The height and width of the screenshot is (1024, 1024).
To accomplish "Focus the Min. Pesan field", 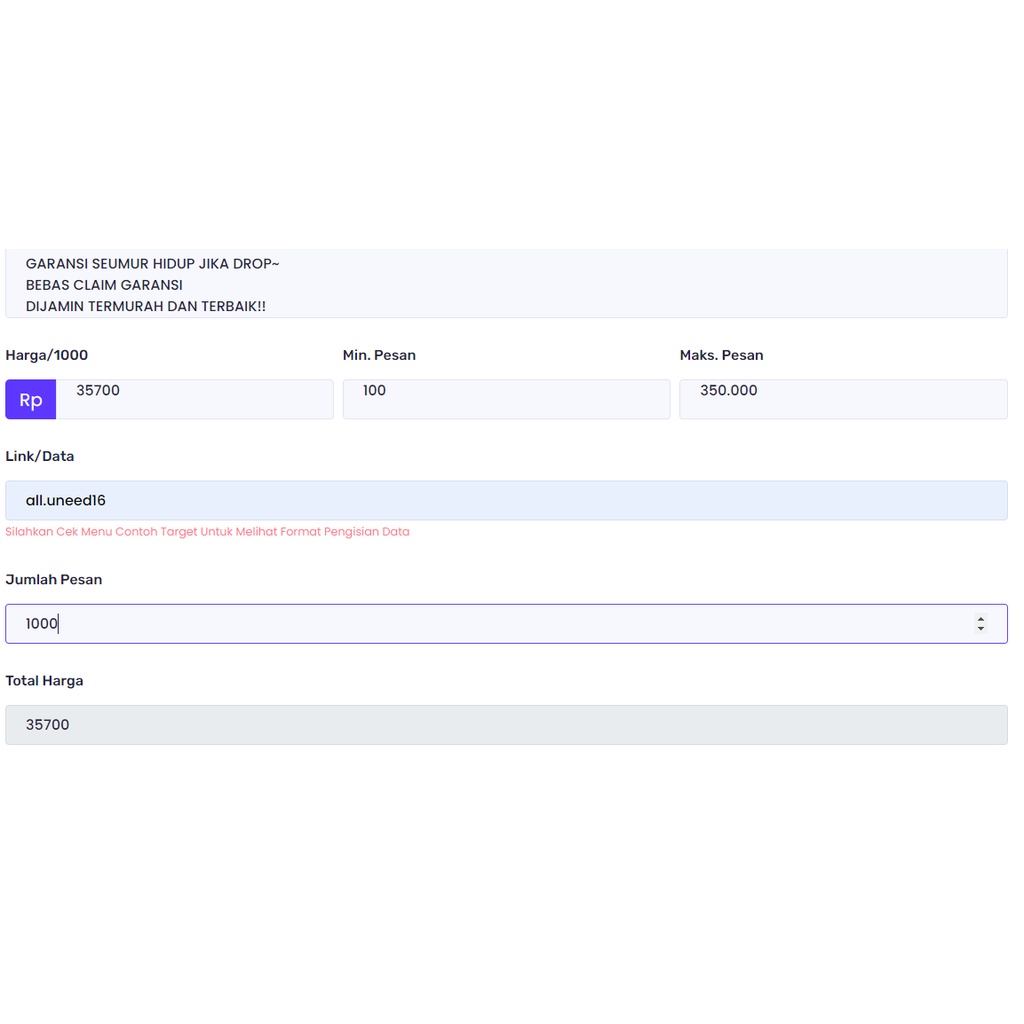I will pyautogui.click(x=506, y=399).
